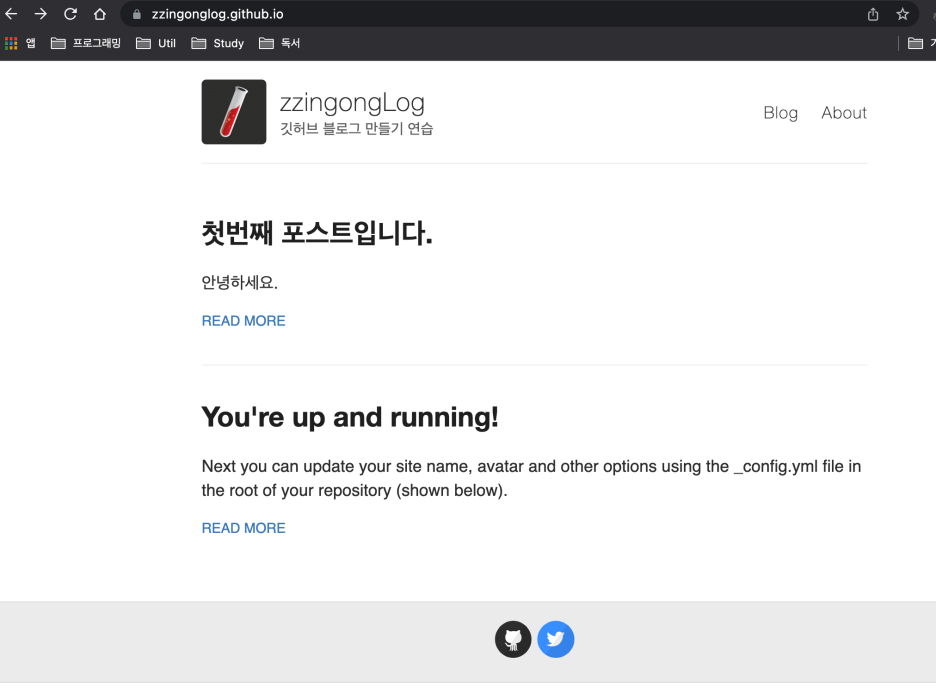Reload the page with the refresh icon
Viewport: 936px width, 693px height.
70,14
